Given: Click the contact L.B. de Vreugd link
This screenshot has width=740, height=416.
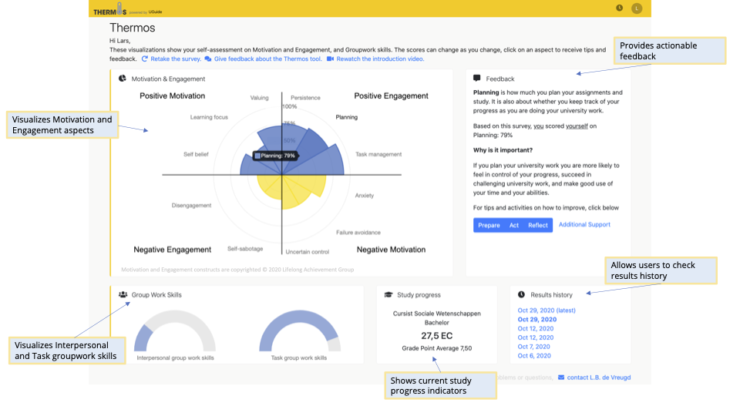Looking at the screenshot, I should pos(603,377).
